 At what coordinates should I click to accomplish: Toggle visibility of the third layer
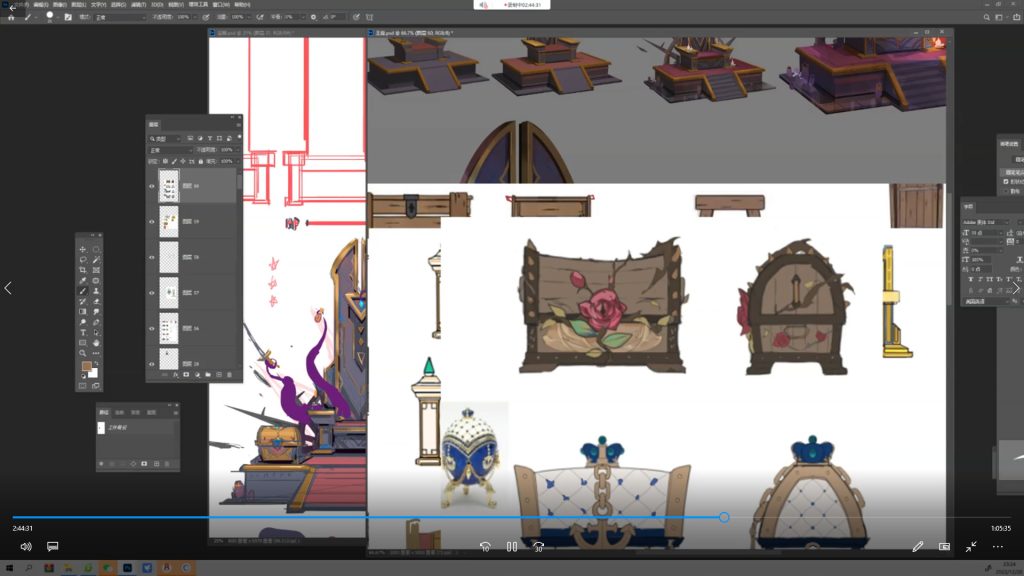152,257
